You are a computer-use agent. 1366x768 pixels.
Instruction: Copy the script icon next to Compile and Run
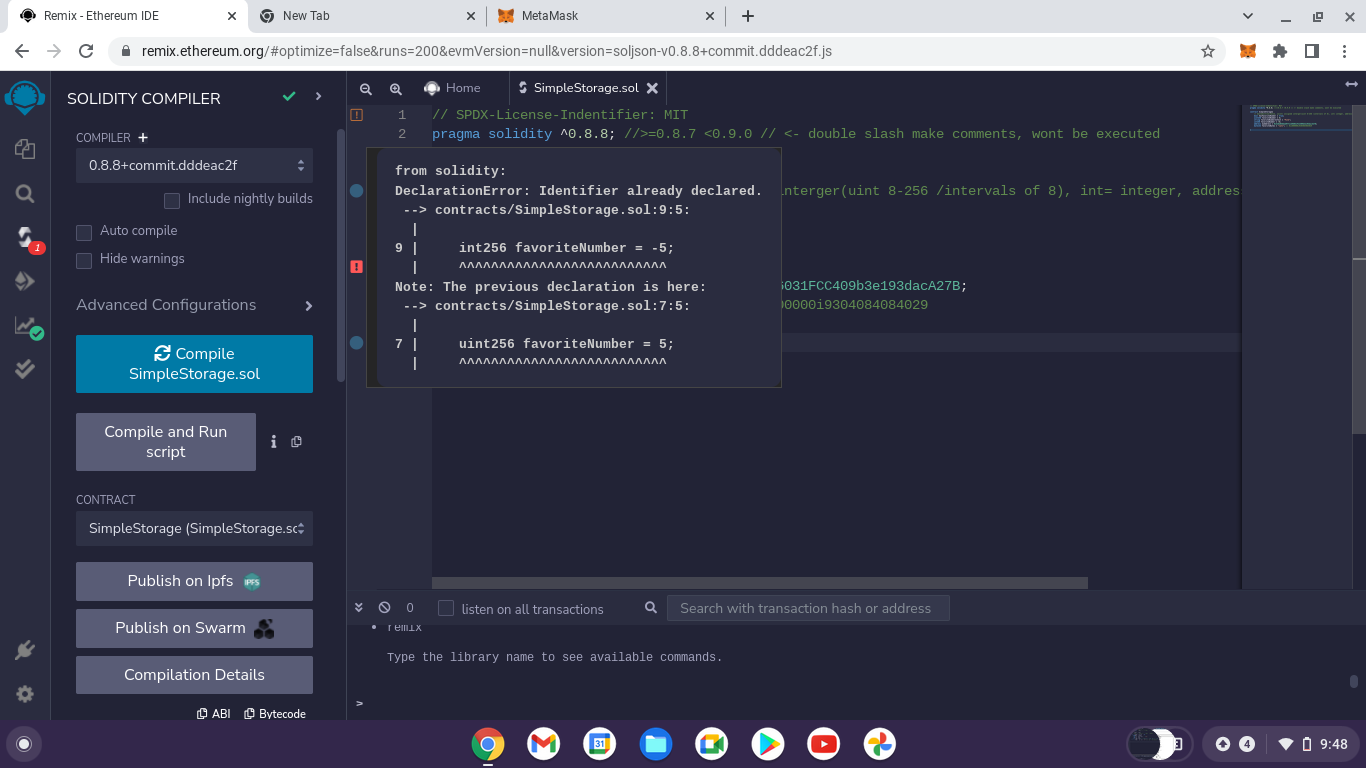[x=296, y=441]
